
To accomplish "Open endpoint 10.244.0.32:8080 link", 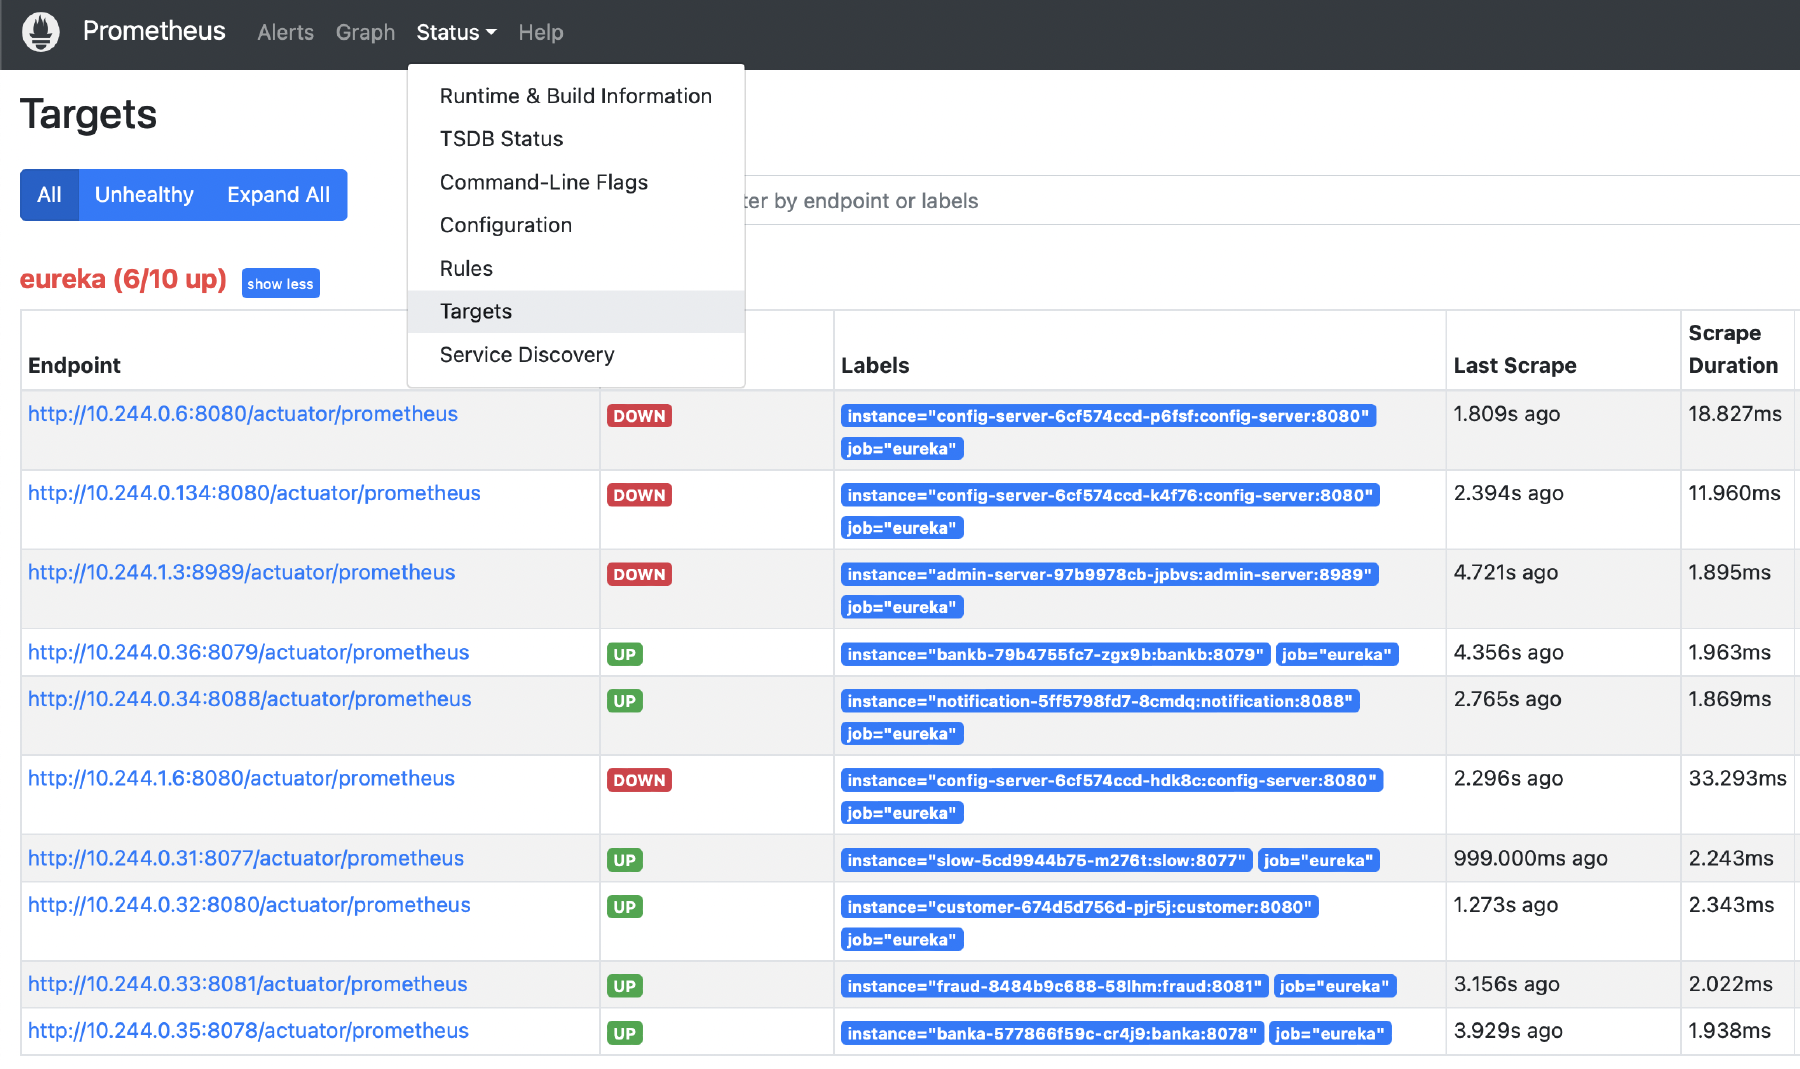I will (249, 905).
